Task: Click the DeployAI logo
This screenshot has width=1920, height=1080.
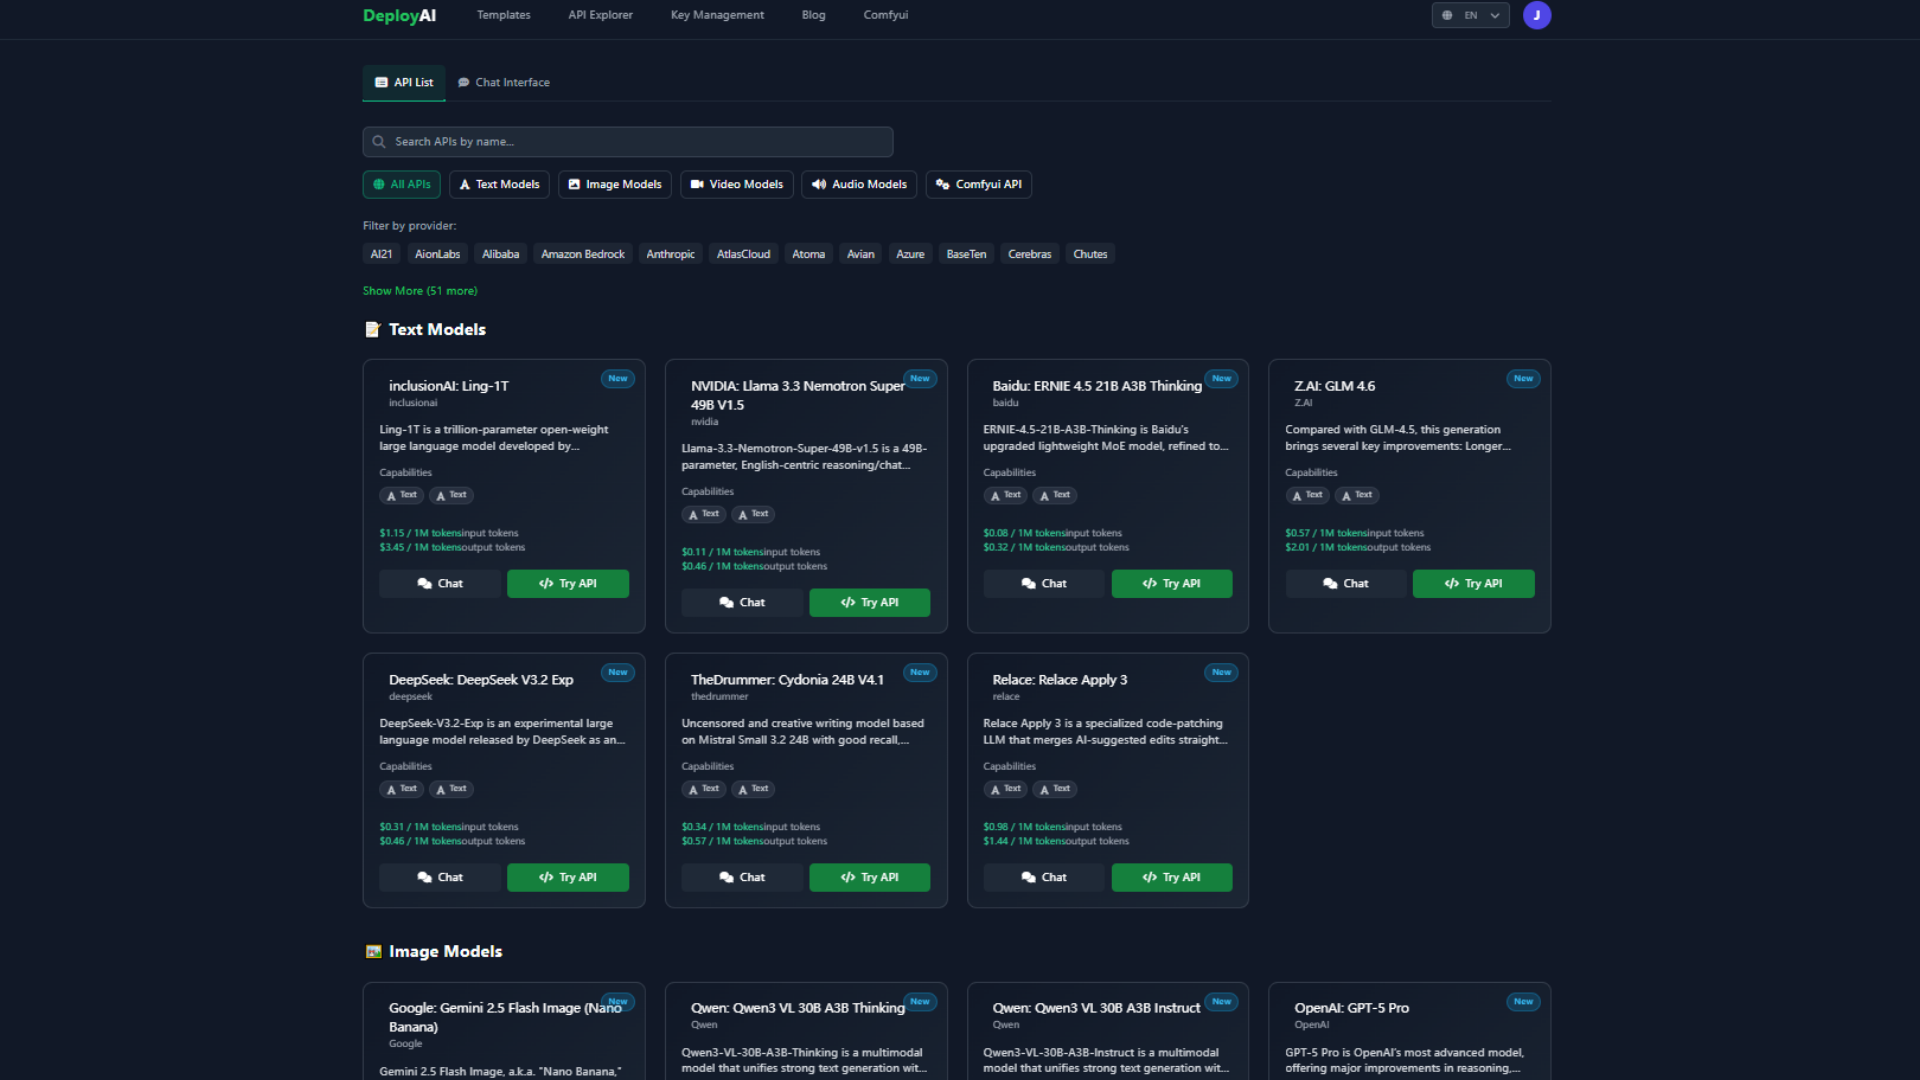Action: click(x=399, y=15)
